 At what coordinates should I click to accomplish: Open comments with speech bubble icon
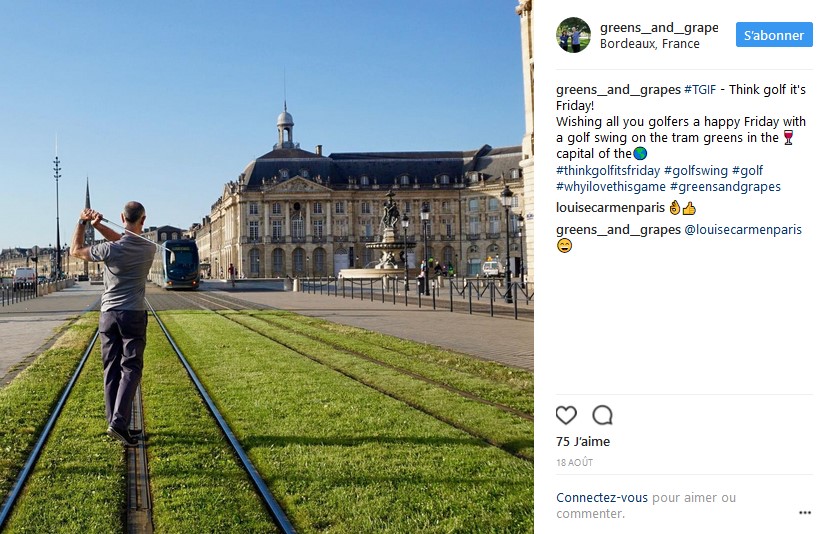(x=602, y=415)
